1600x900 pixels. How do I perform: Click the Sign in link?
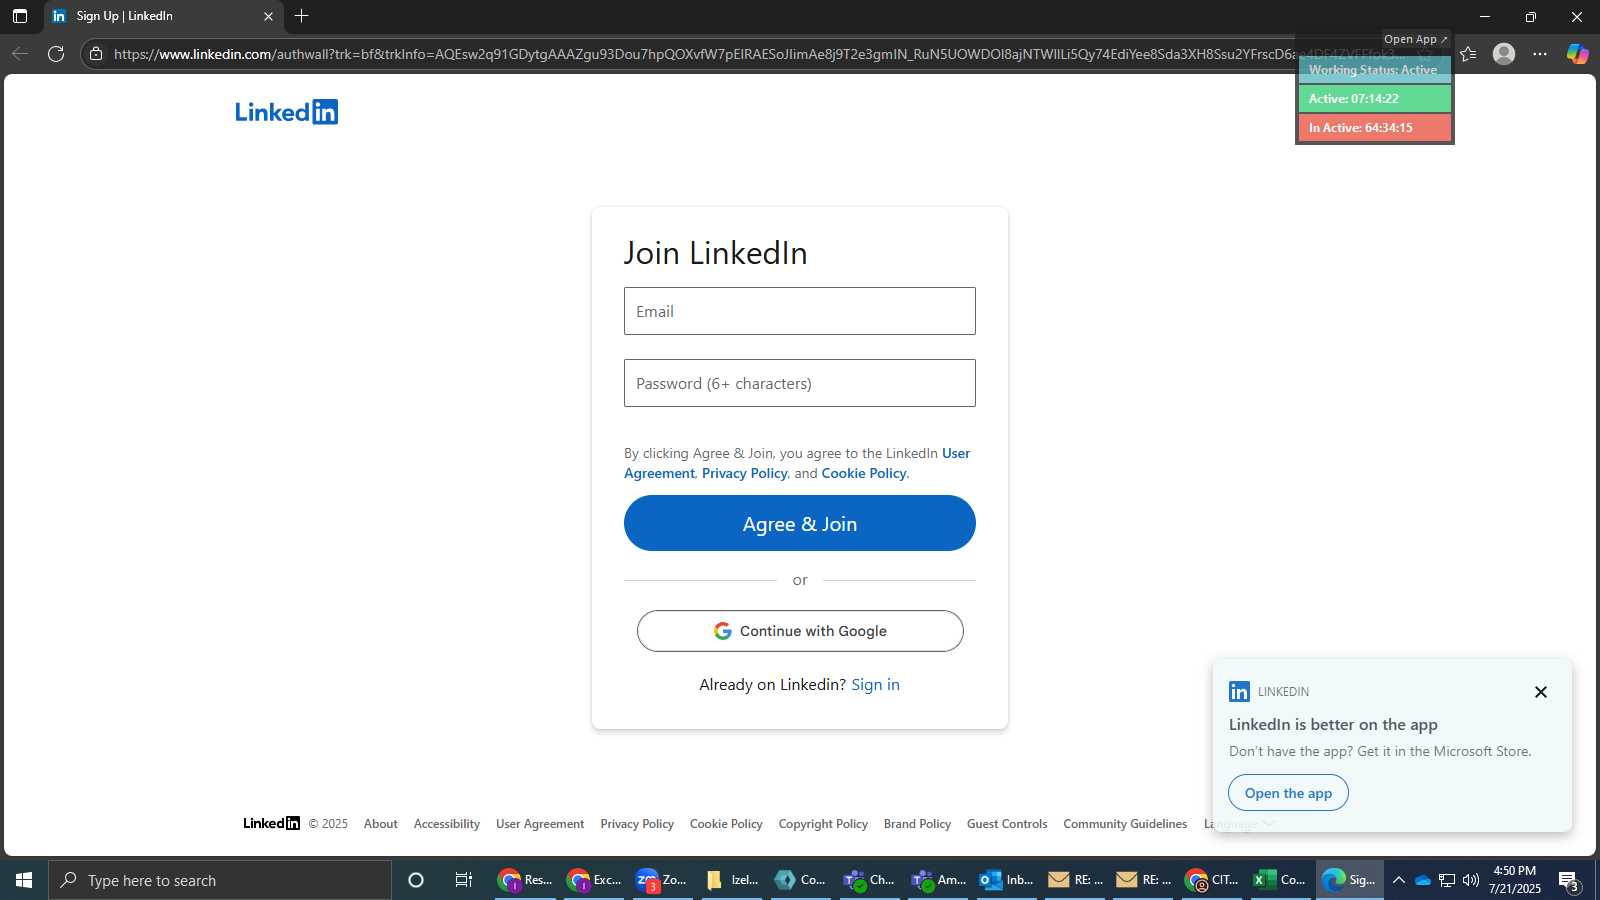[875, 684]
